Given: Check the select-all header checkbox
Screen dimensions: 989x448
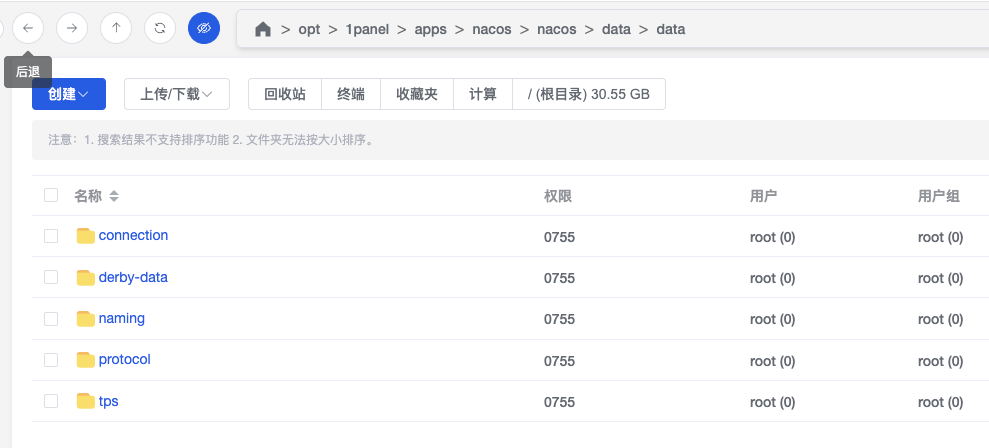Looking at the screenshot, I should click(x=51, y=195).
